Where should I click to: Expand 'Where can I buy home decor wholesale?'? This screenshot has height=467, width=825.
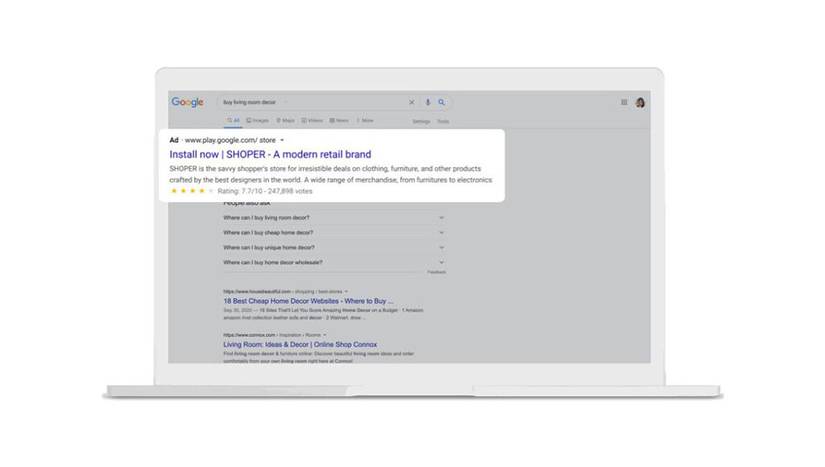pos(334,262)
